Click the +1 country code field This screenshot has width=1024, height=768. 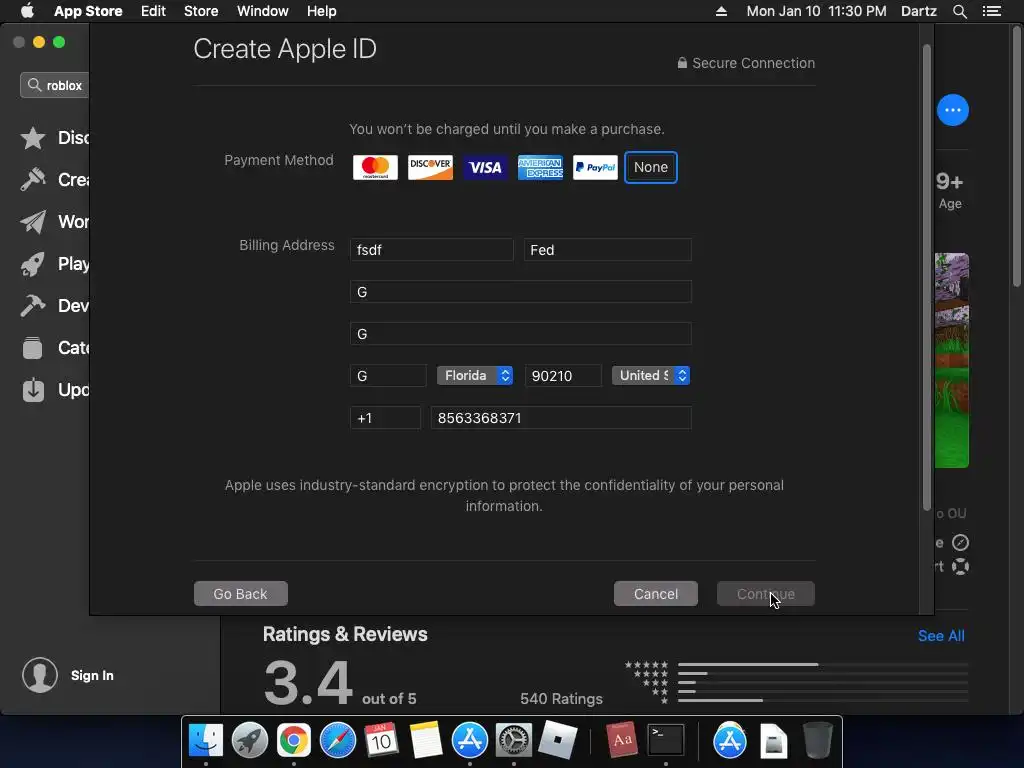click(385, 418)
